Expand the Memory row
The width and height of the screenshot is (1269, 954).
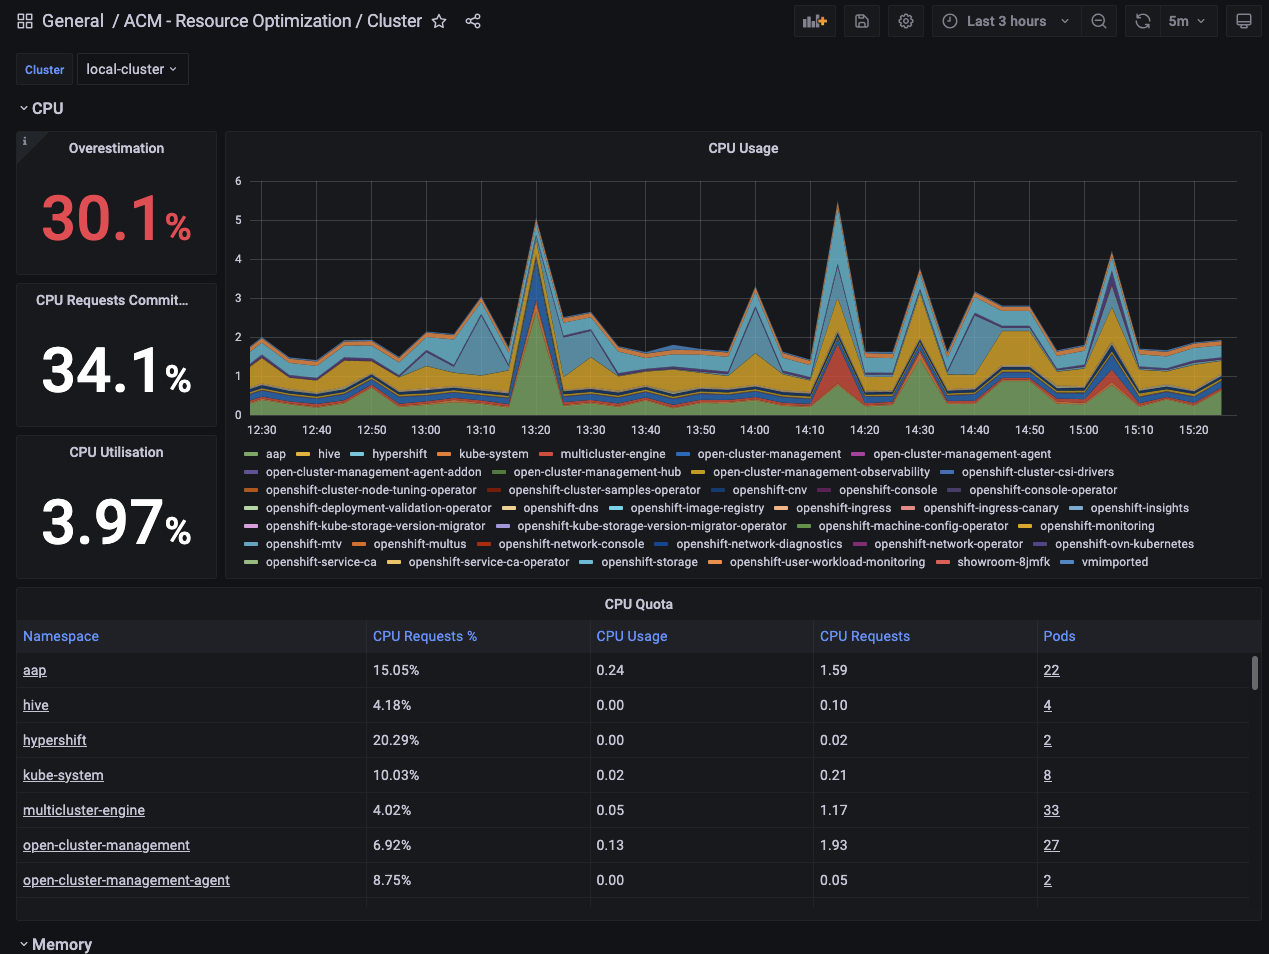(x=55, y=944)
